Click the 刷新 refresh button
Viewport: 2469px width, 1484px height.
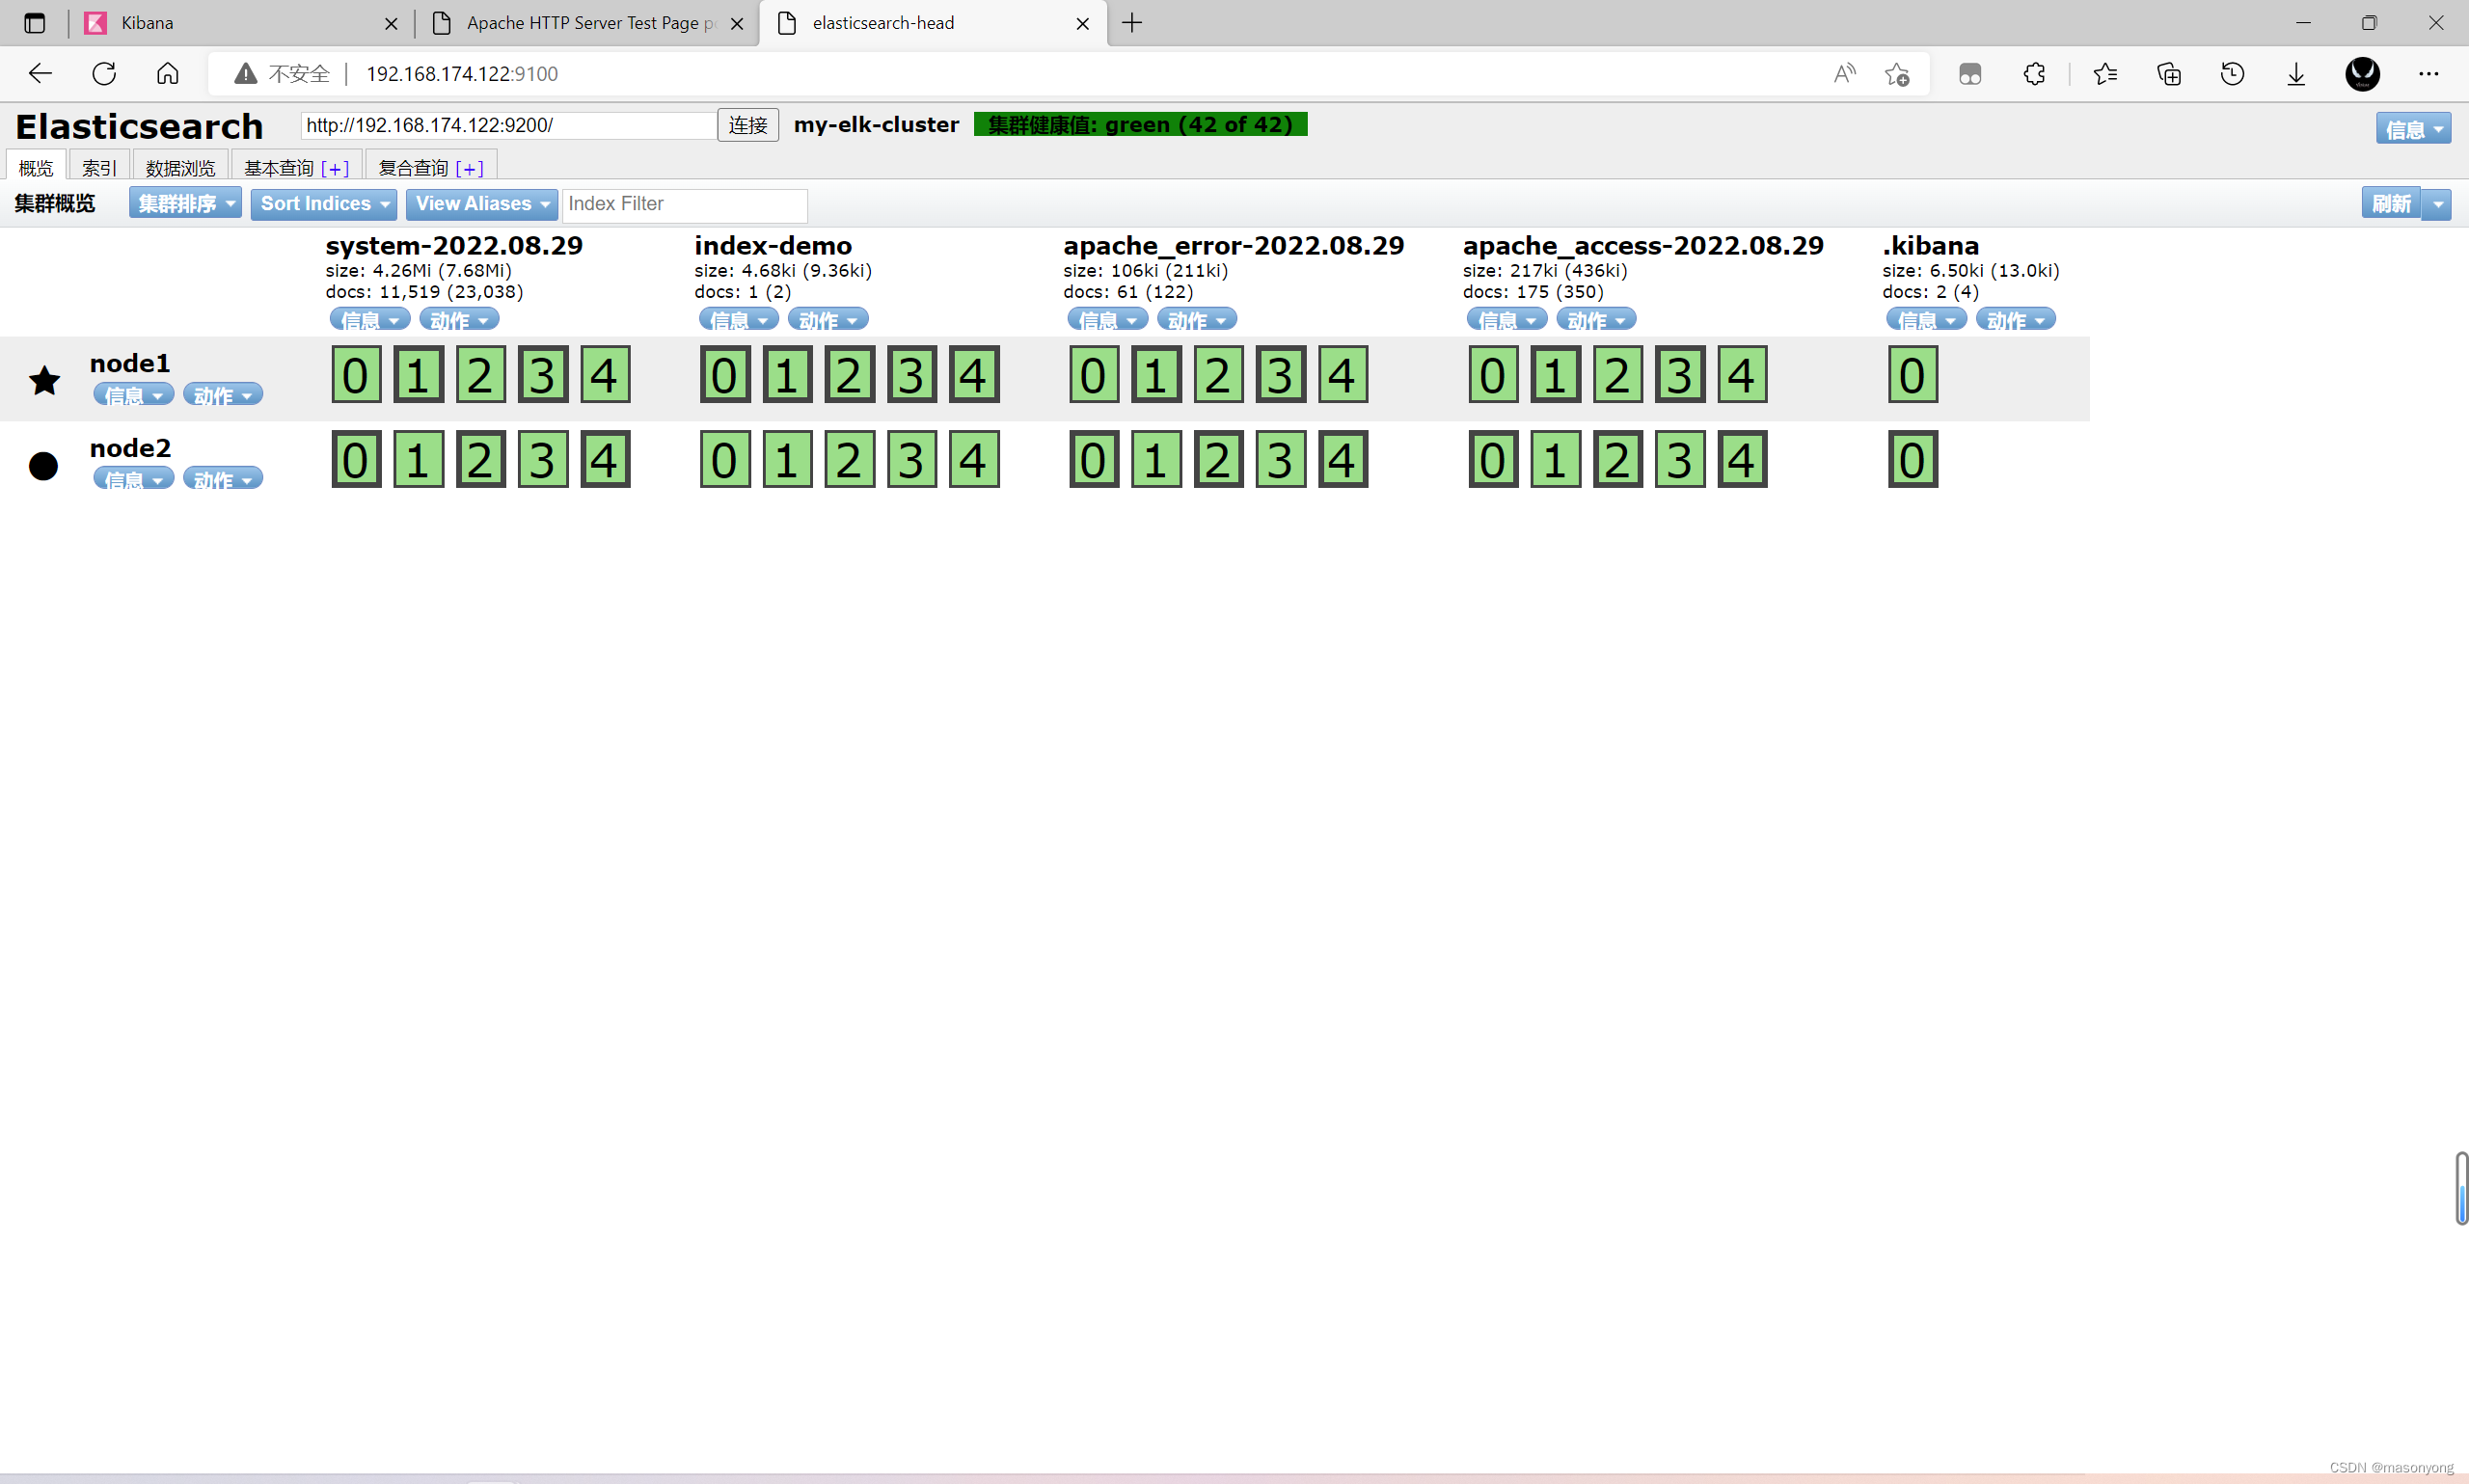2391,204
